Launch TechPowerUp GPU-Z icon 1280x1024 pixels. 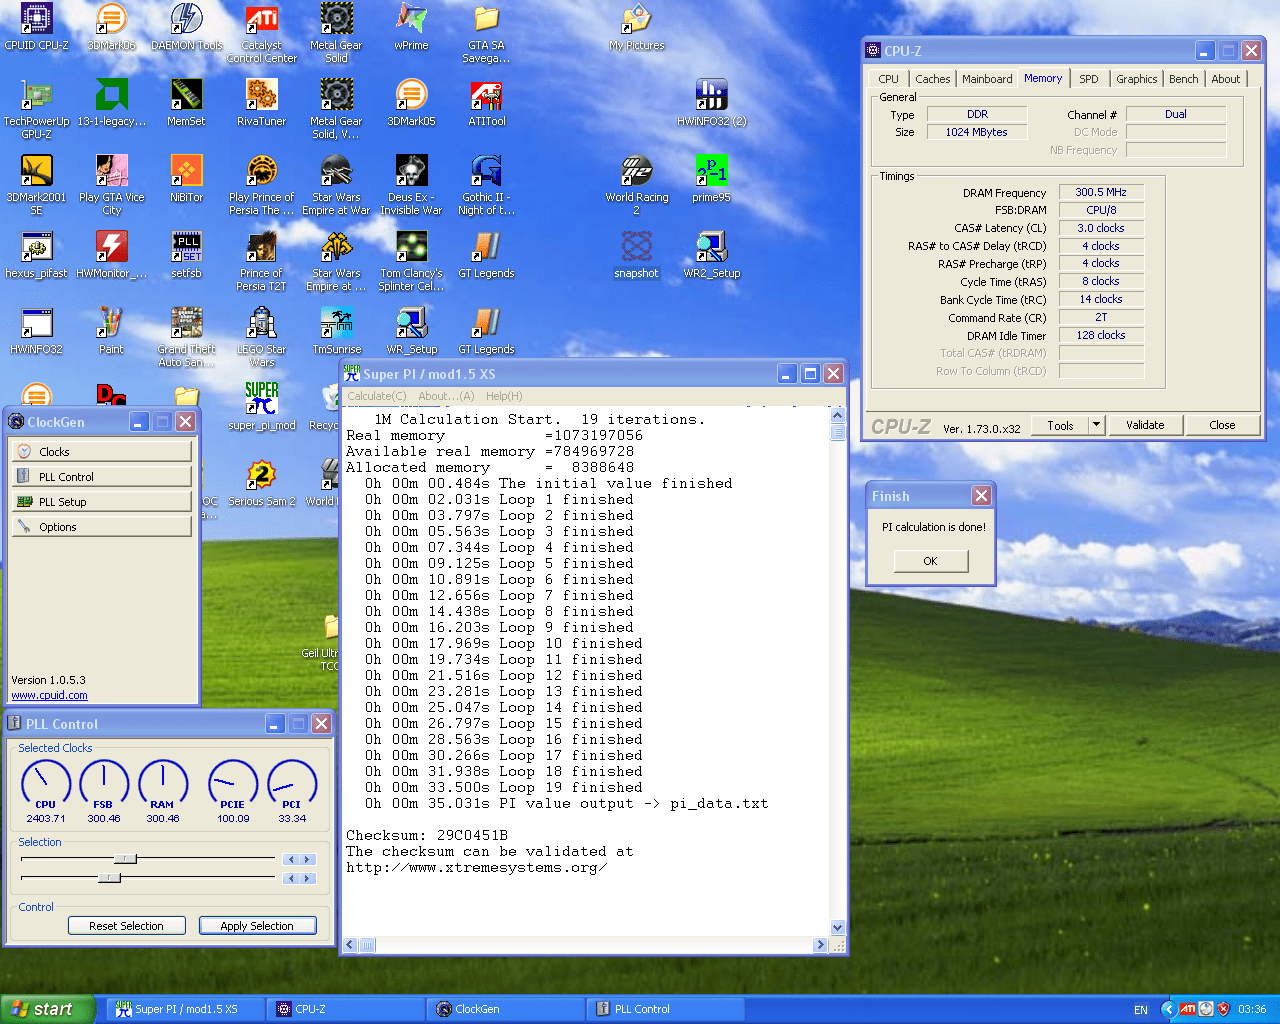[36, 110]
